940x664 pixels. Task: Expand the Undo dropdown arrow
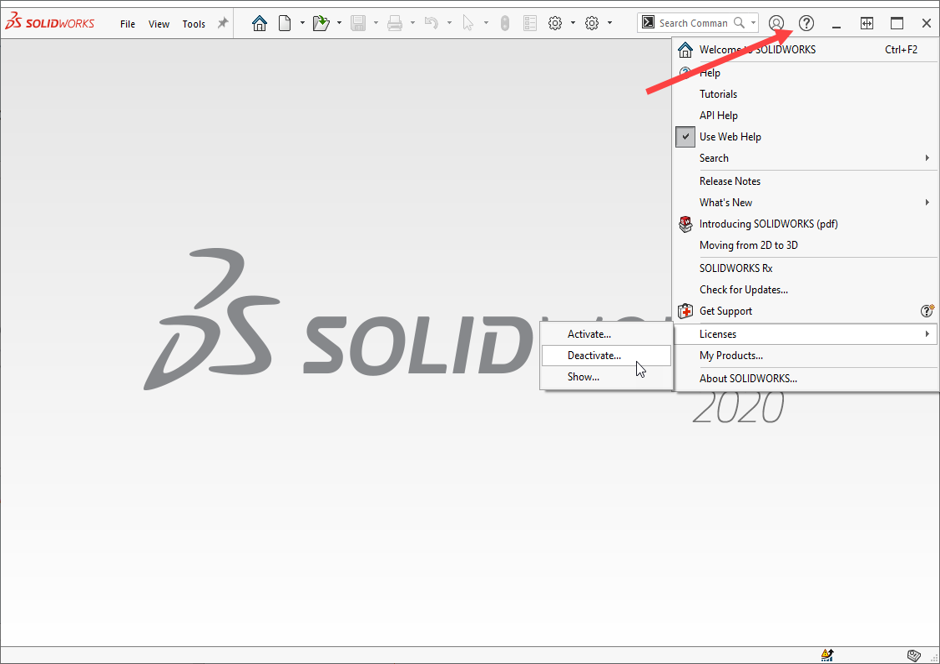click(449, 23)
